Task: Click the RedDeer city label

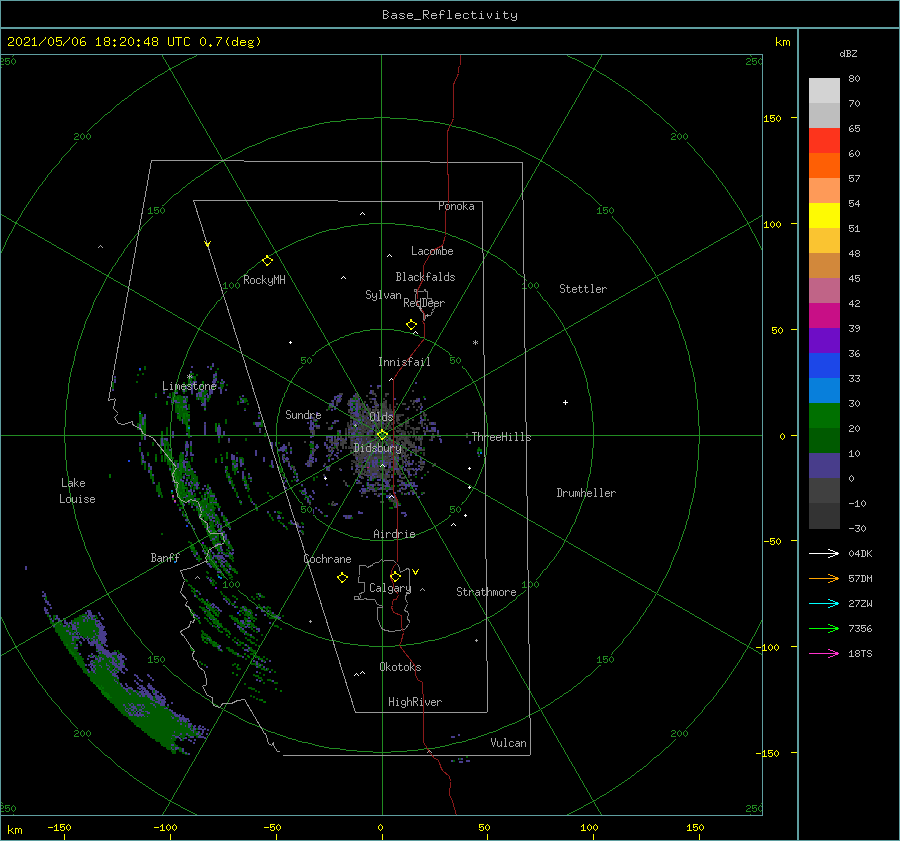Action: point(424,303)
